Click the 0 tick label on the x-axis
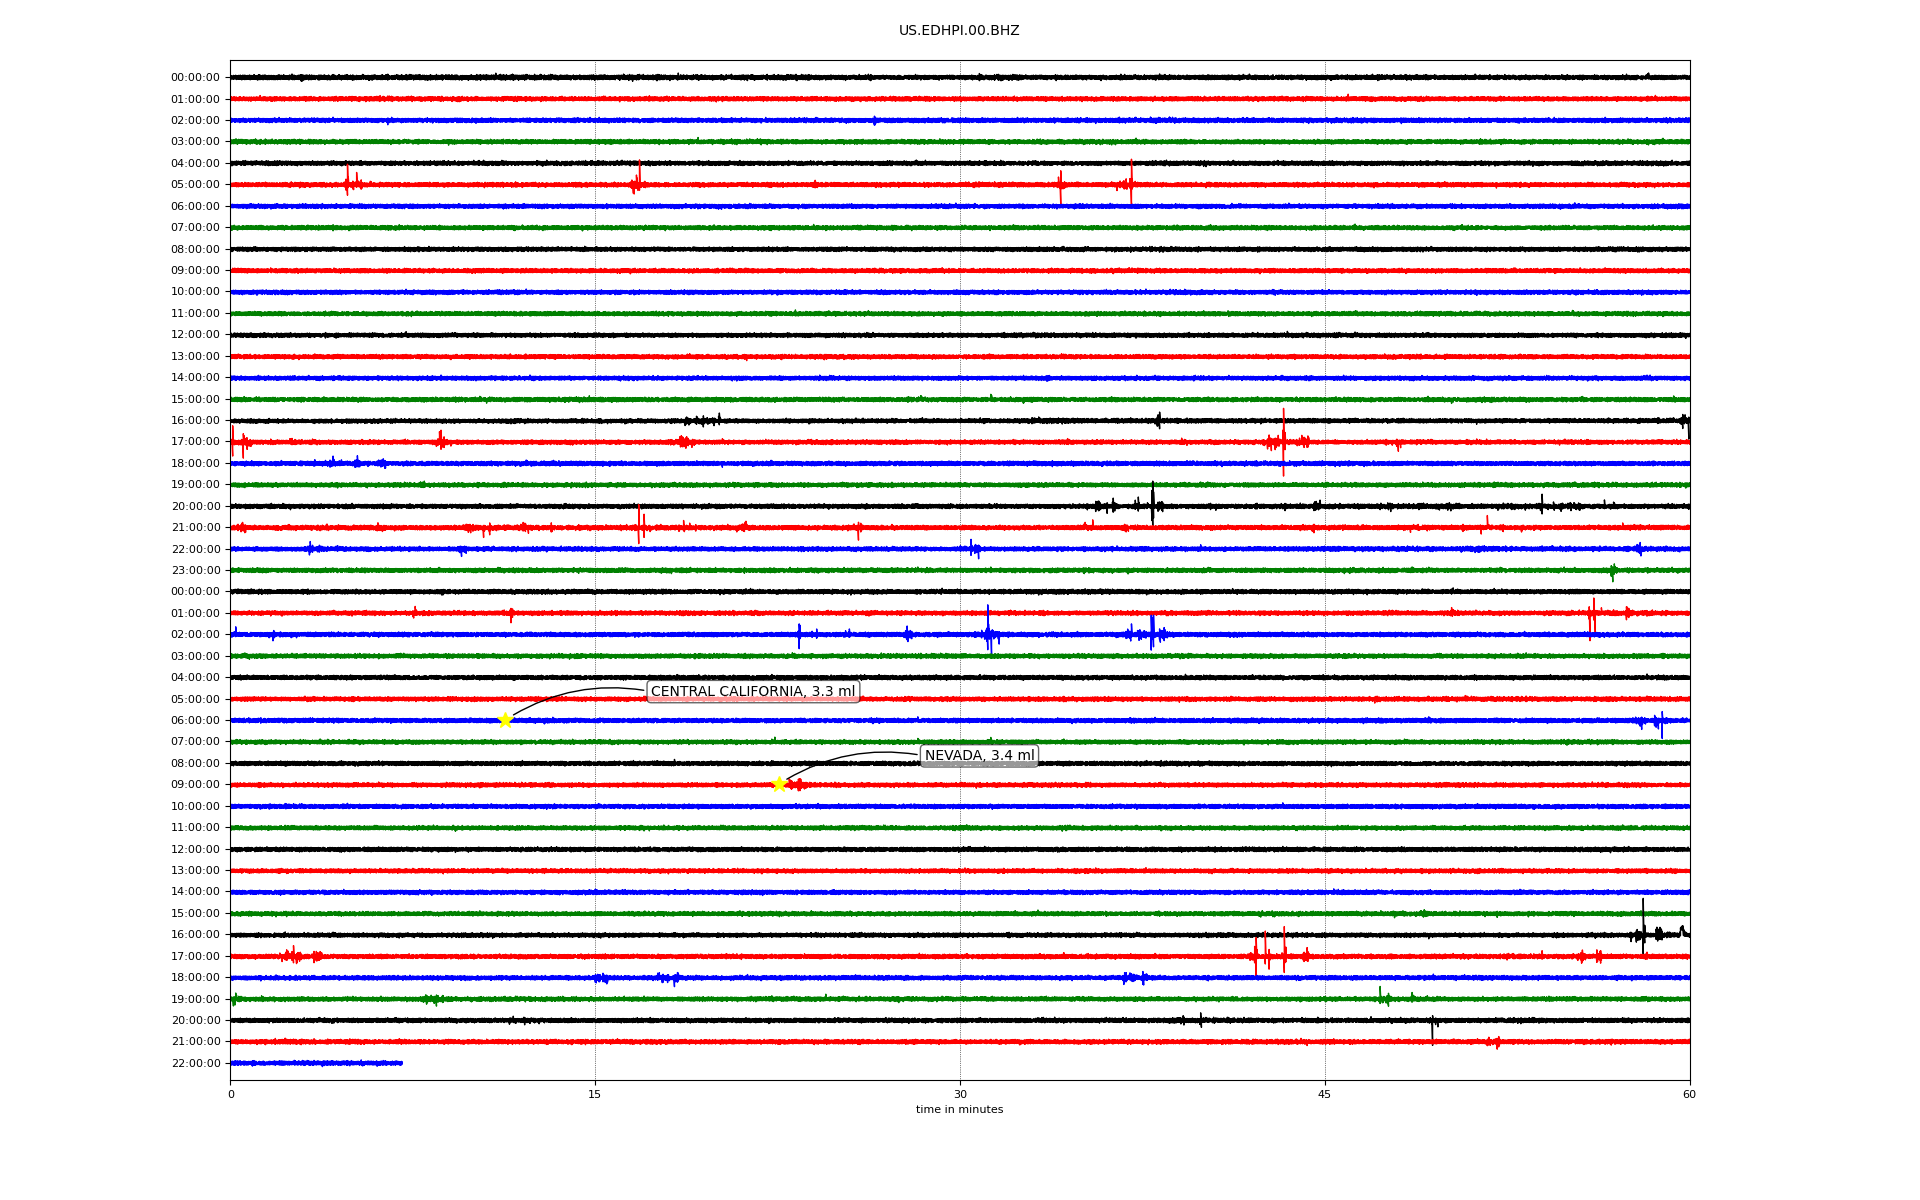The width and height of the screenshot is (1920, 1200). pyautogui.click(x=231, y=1094)
